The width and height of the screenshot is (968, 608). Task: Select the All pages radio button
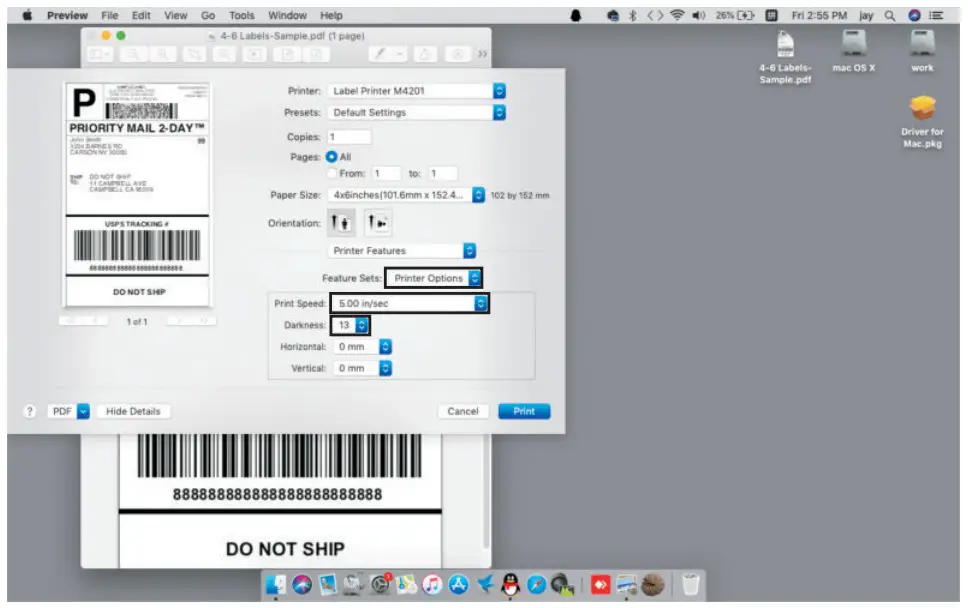coord(331,157)
